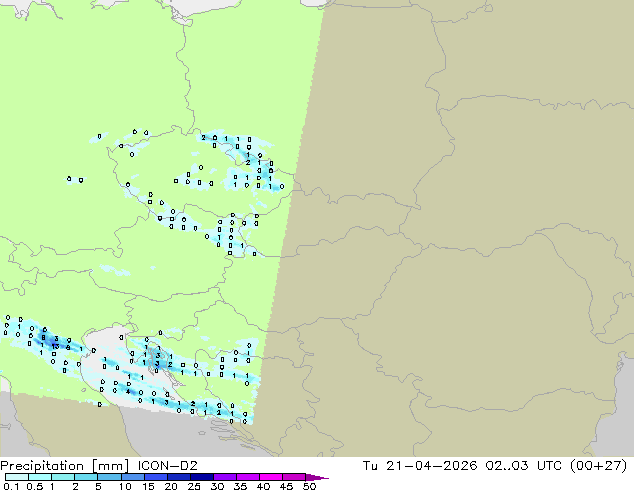Click the '35' legend scale label
634x490 pixels.
[x=240, y=486]
